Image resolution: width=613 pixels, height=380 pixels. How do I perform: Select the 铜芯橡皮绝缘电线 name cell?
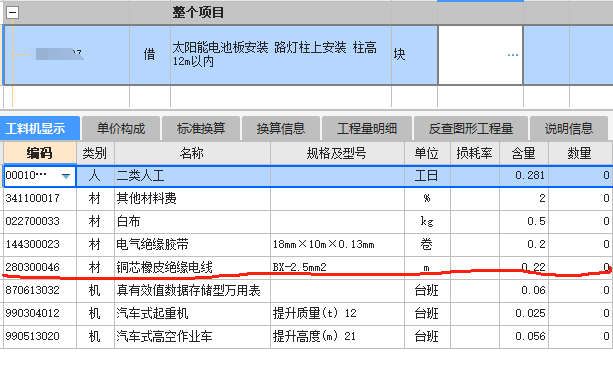pyautogui.click(x=192, y=268)
